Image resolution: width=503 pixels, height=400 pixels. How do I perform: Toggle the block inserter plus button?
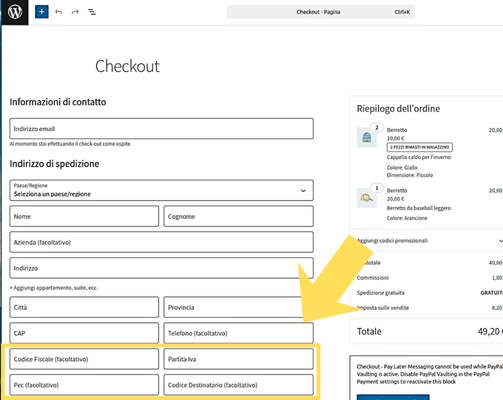[x=42, y=12]
